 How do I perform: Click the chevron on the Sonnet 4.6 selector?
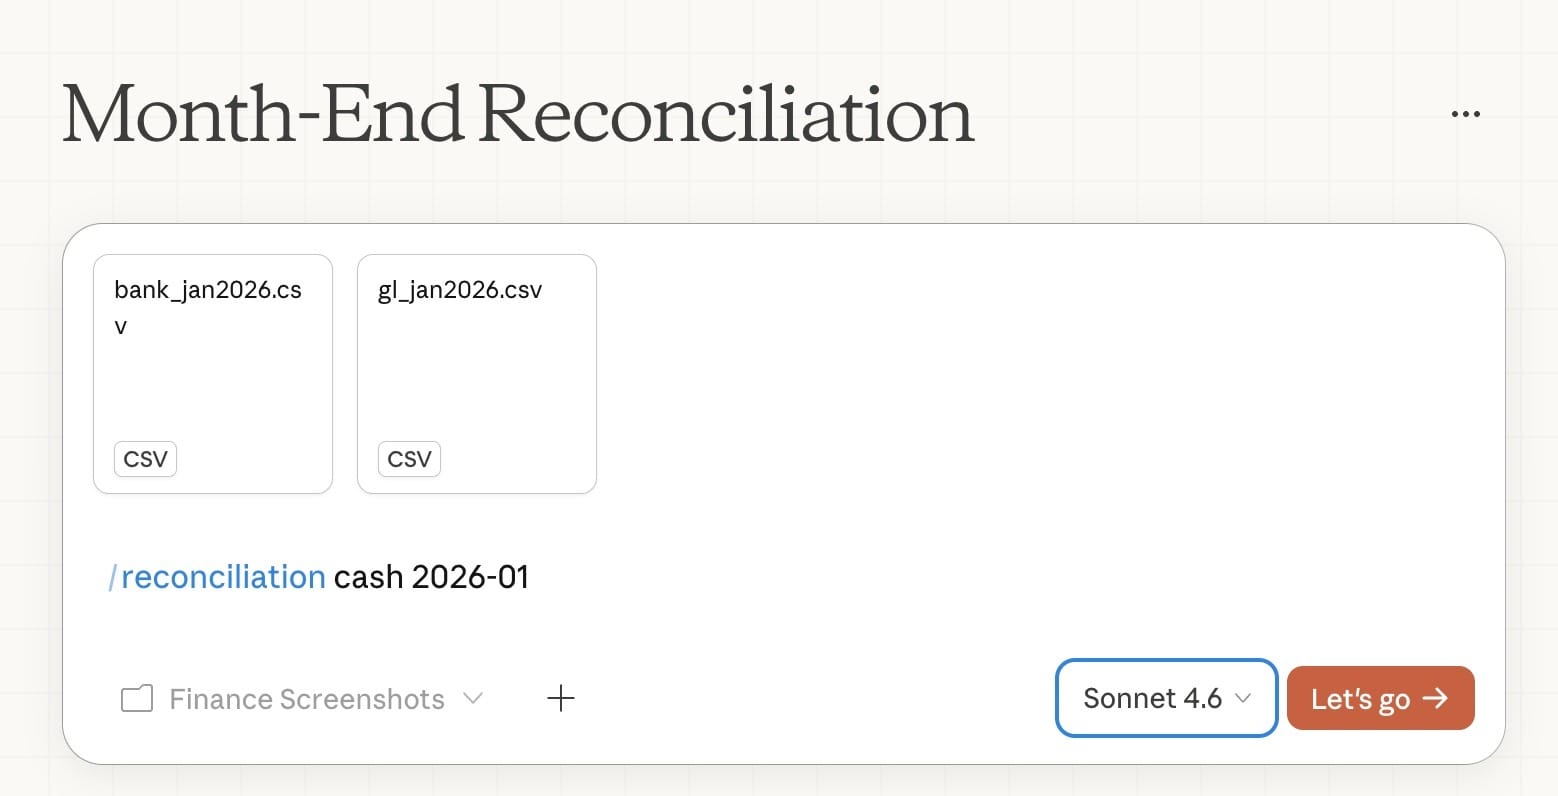click(1241, 699)
